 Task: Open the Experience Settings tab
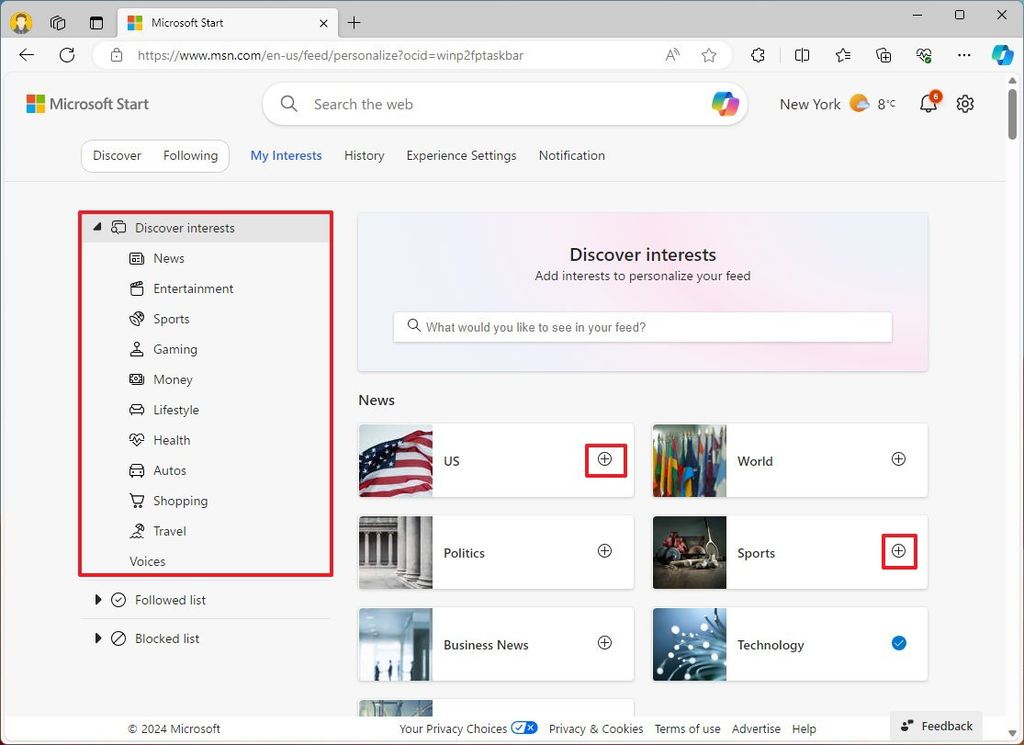coord(461,155)
